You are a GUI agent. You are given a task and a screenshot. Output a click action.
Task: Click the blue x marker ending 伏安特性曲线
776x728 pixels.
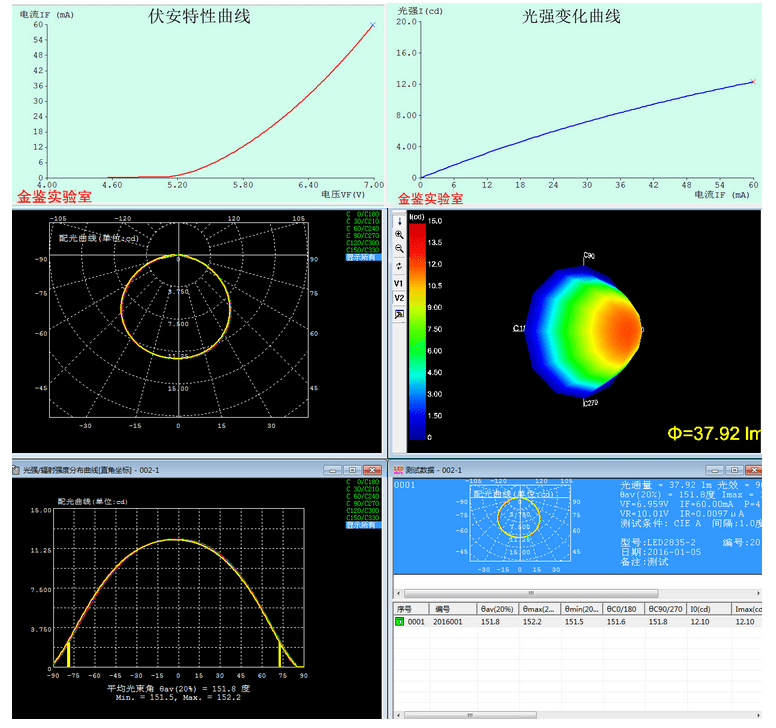373,25
